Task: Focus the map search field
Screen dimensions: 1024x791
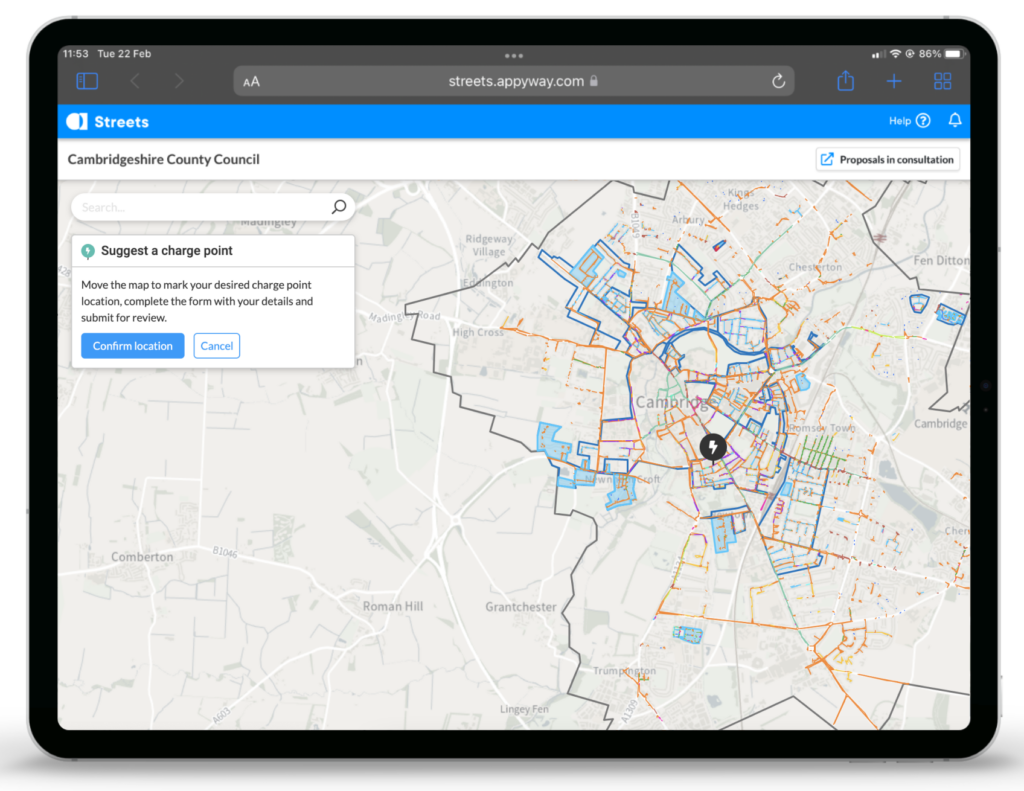Action: click(x=200, y=207)
